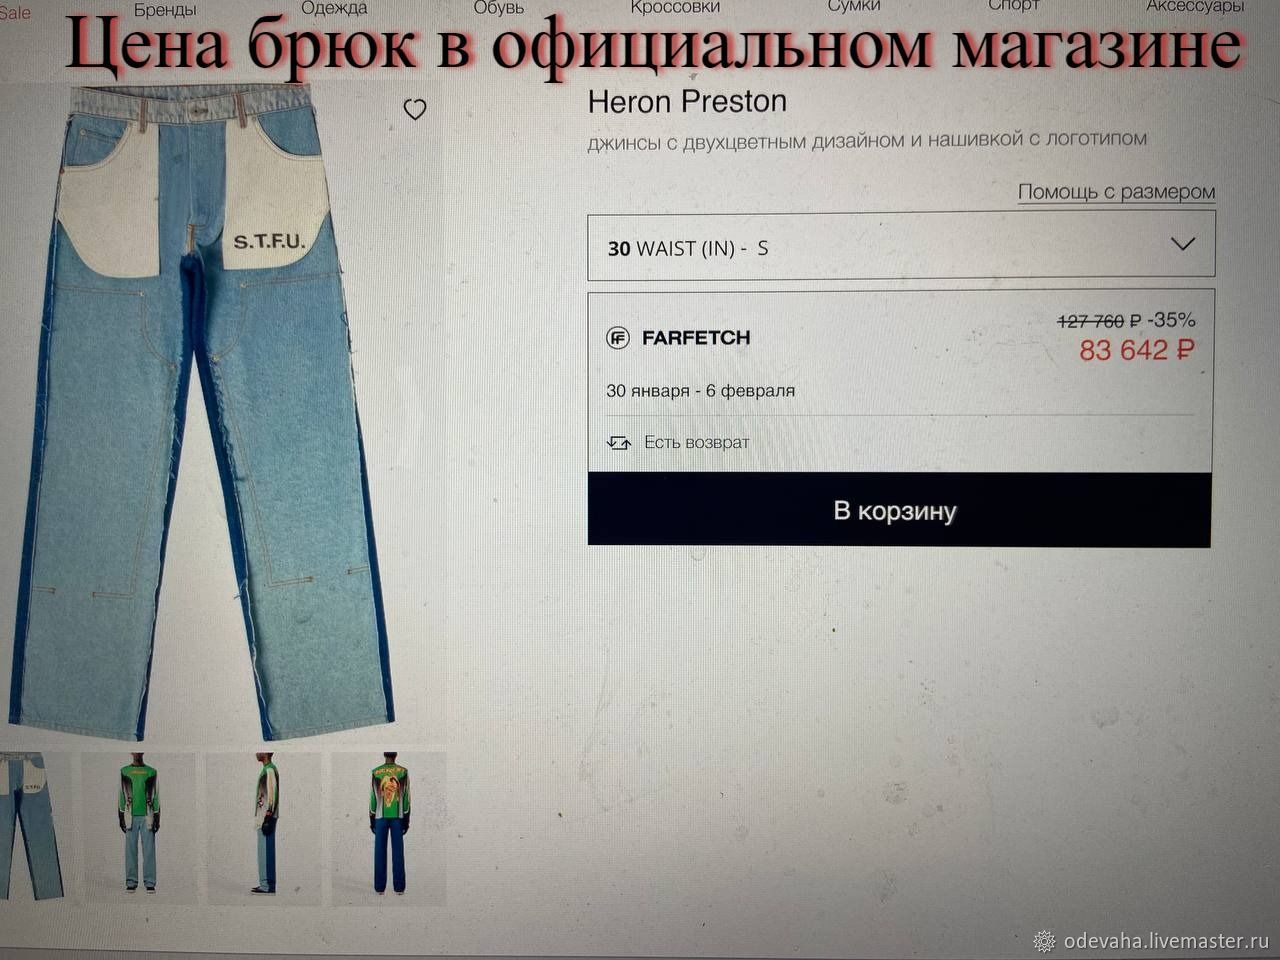The width and height of the screenshot is (1280, 960).
Task: View the front-facing model thumbnail
Action: pyautogui.click(x=139, y=824)
